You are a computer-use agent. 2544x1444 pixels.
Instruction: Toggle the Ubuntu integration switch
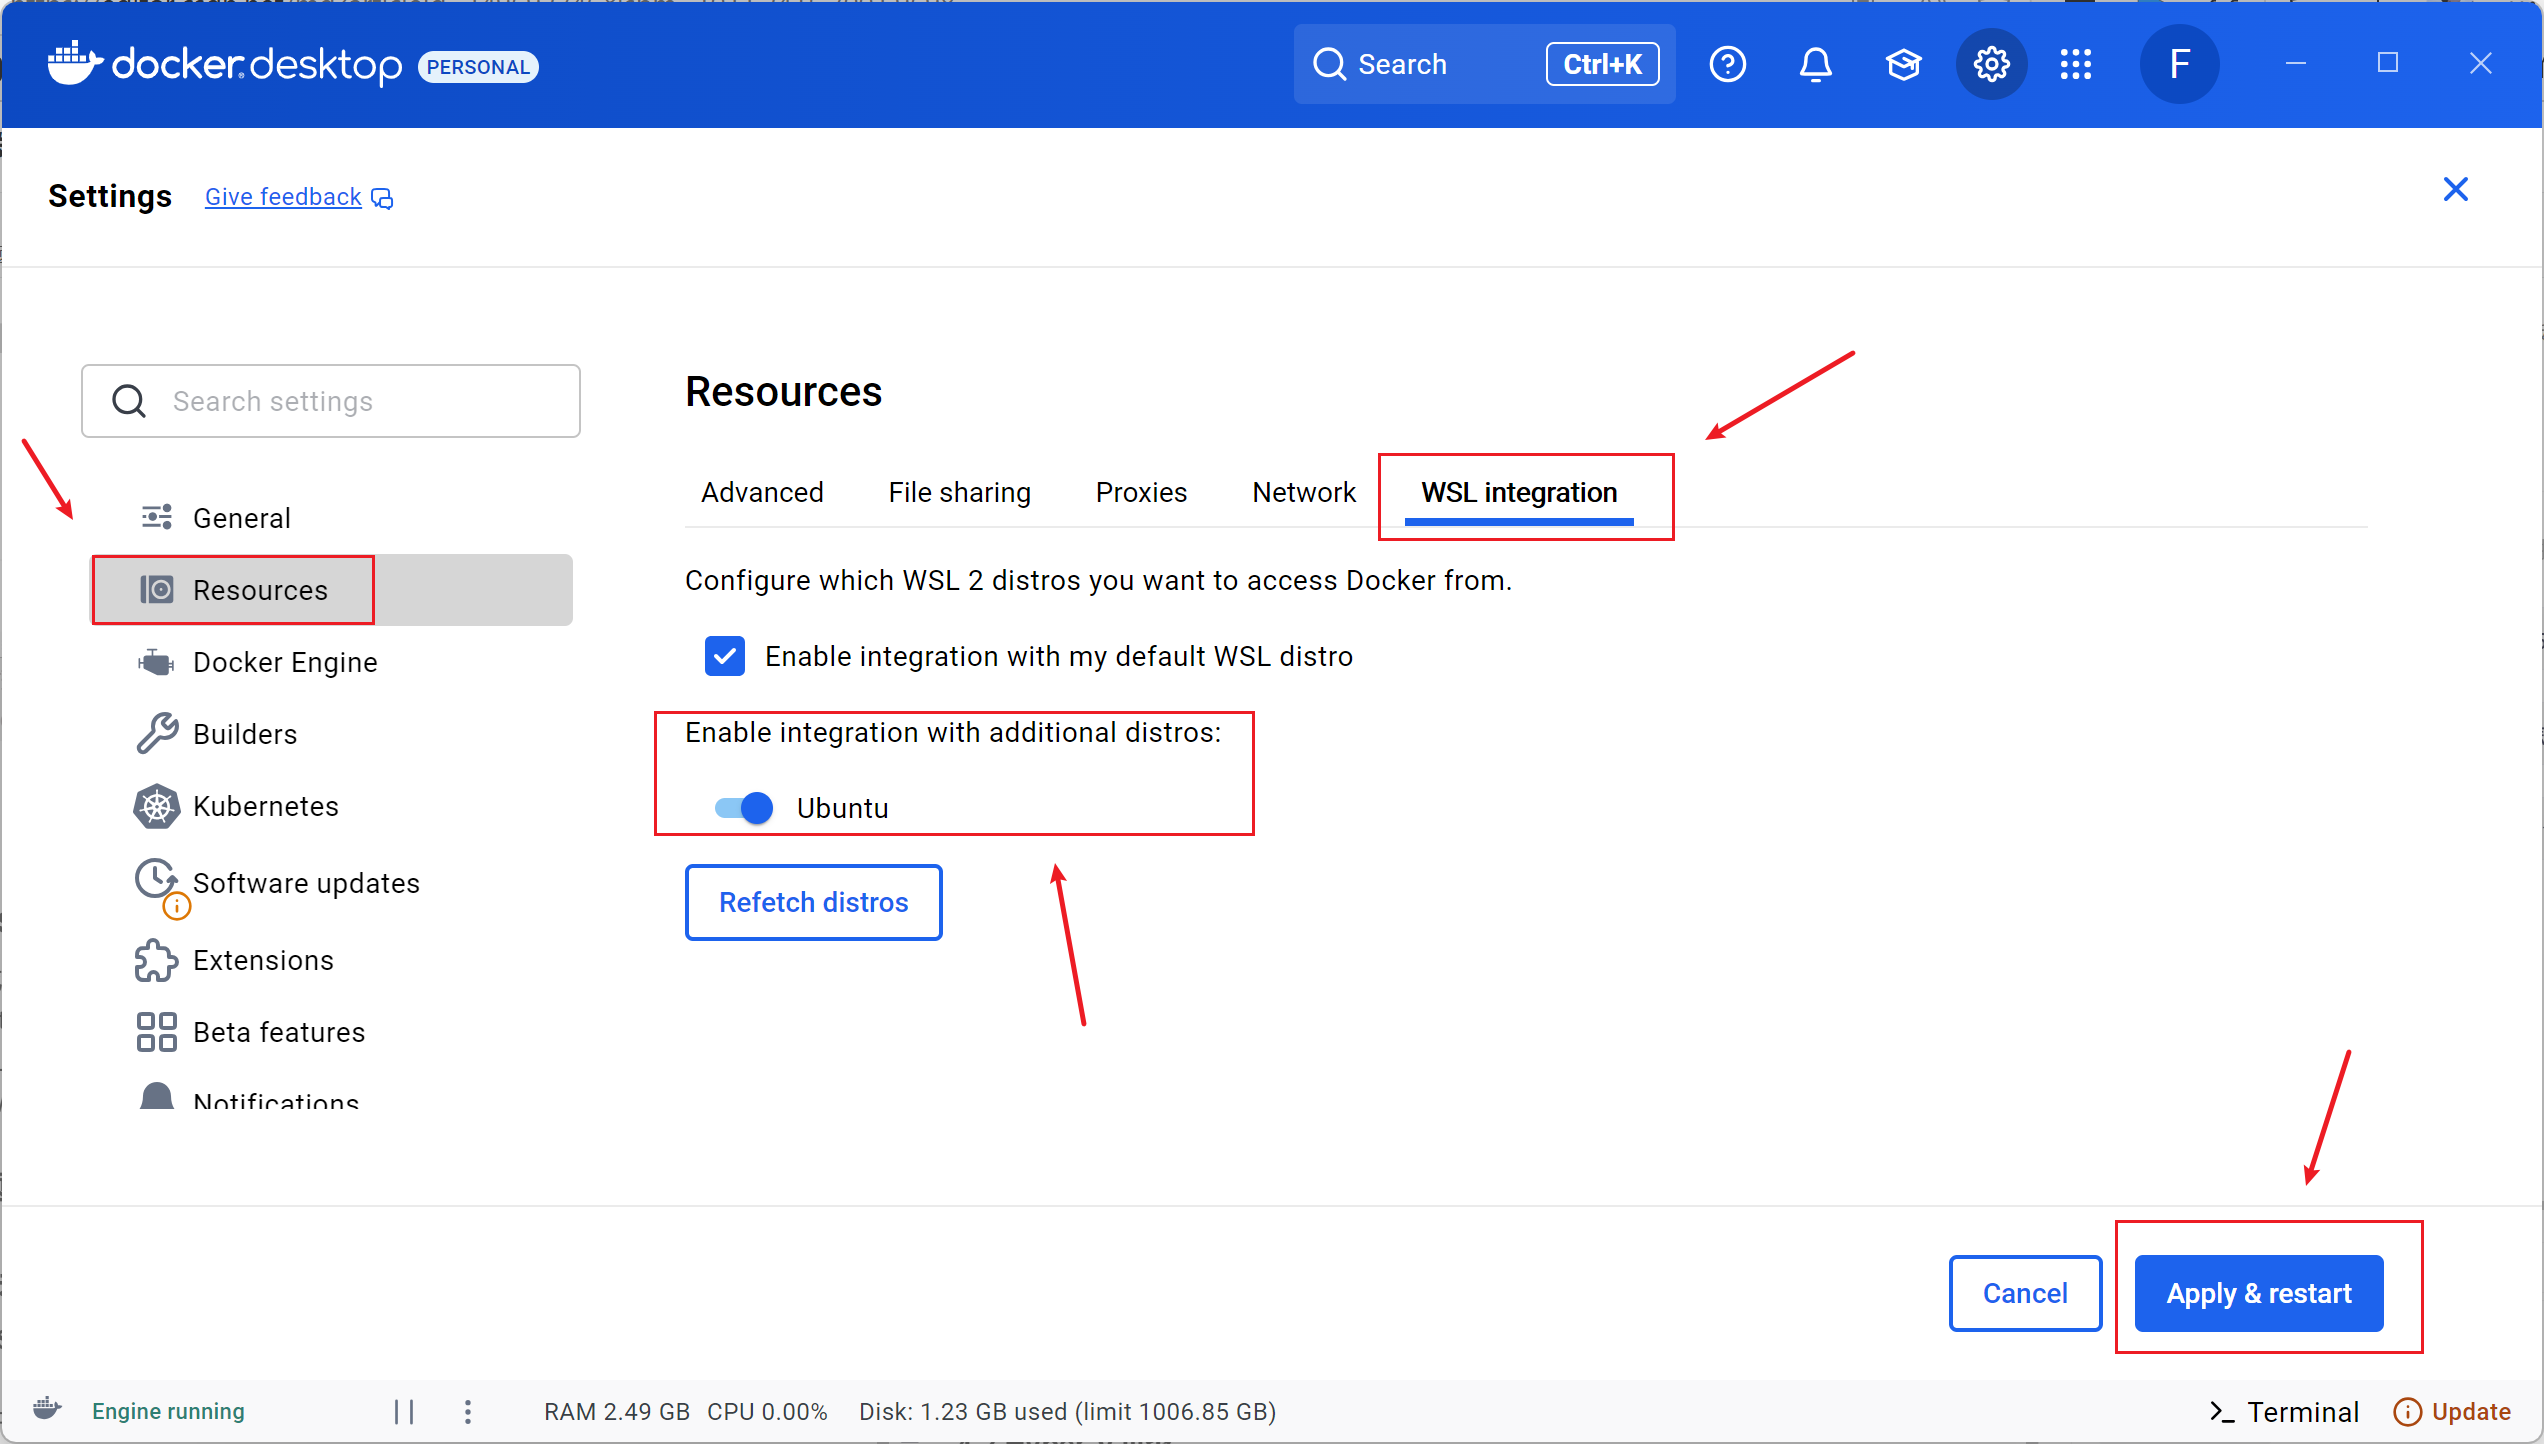coord(744,807)
